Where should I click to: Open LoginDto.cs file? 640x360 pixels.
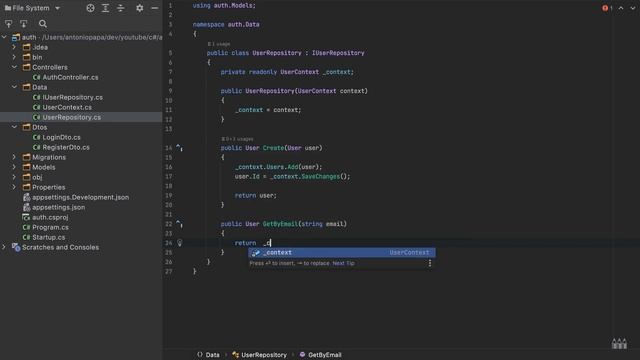click(61, 138)
